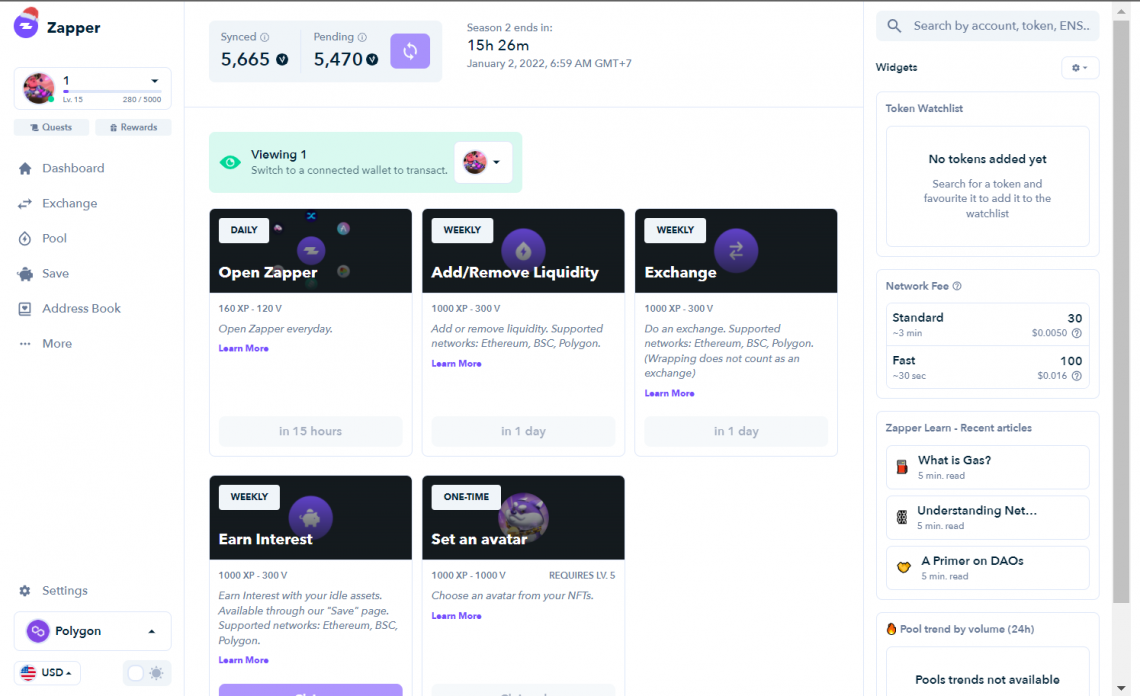Open the Viewing wallet avatar dropdown
The image size is (1140, 696).
click(483, 162)
